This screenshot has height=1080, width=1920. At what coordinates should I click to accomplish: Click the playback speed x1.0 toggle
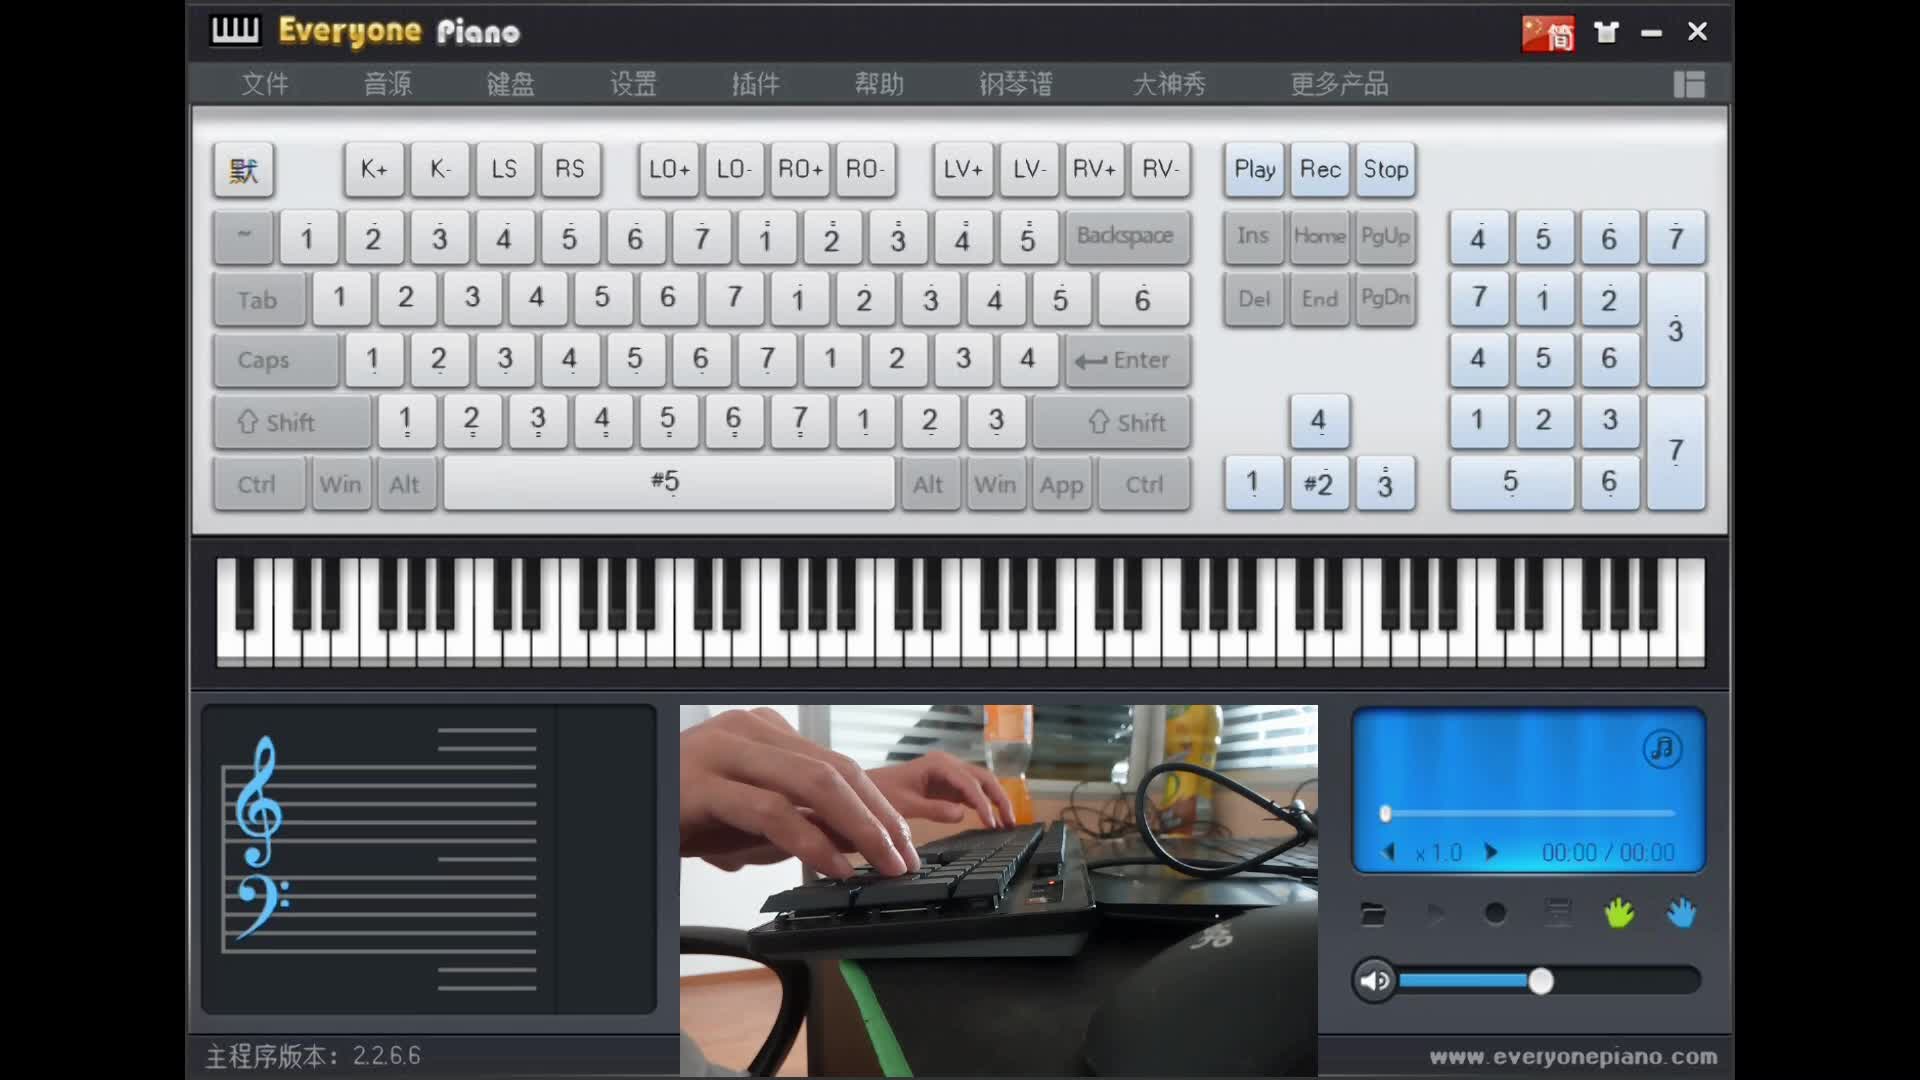tap(1439, 852)
